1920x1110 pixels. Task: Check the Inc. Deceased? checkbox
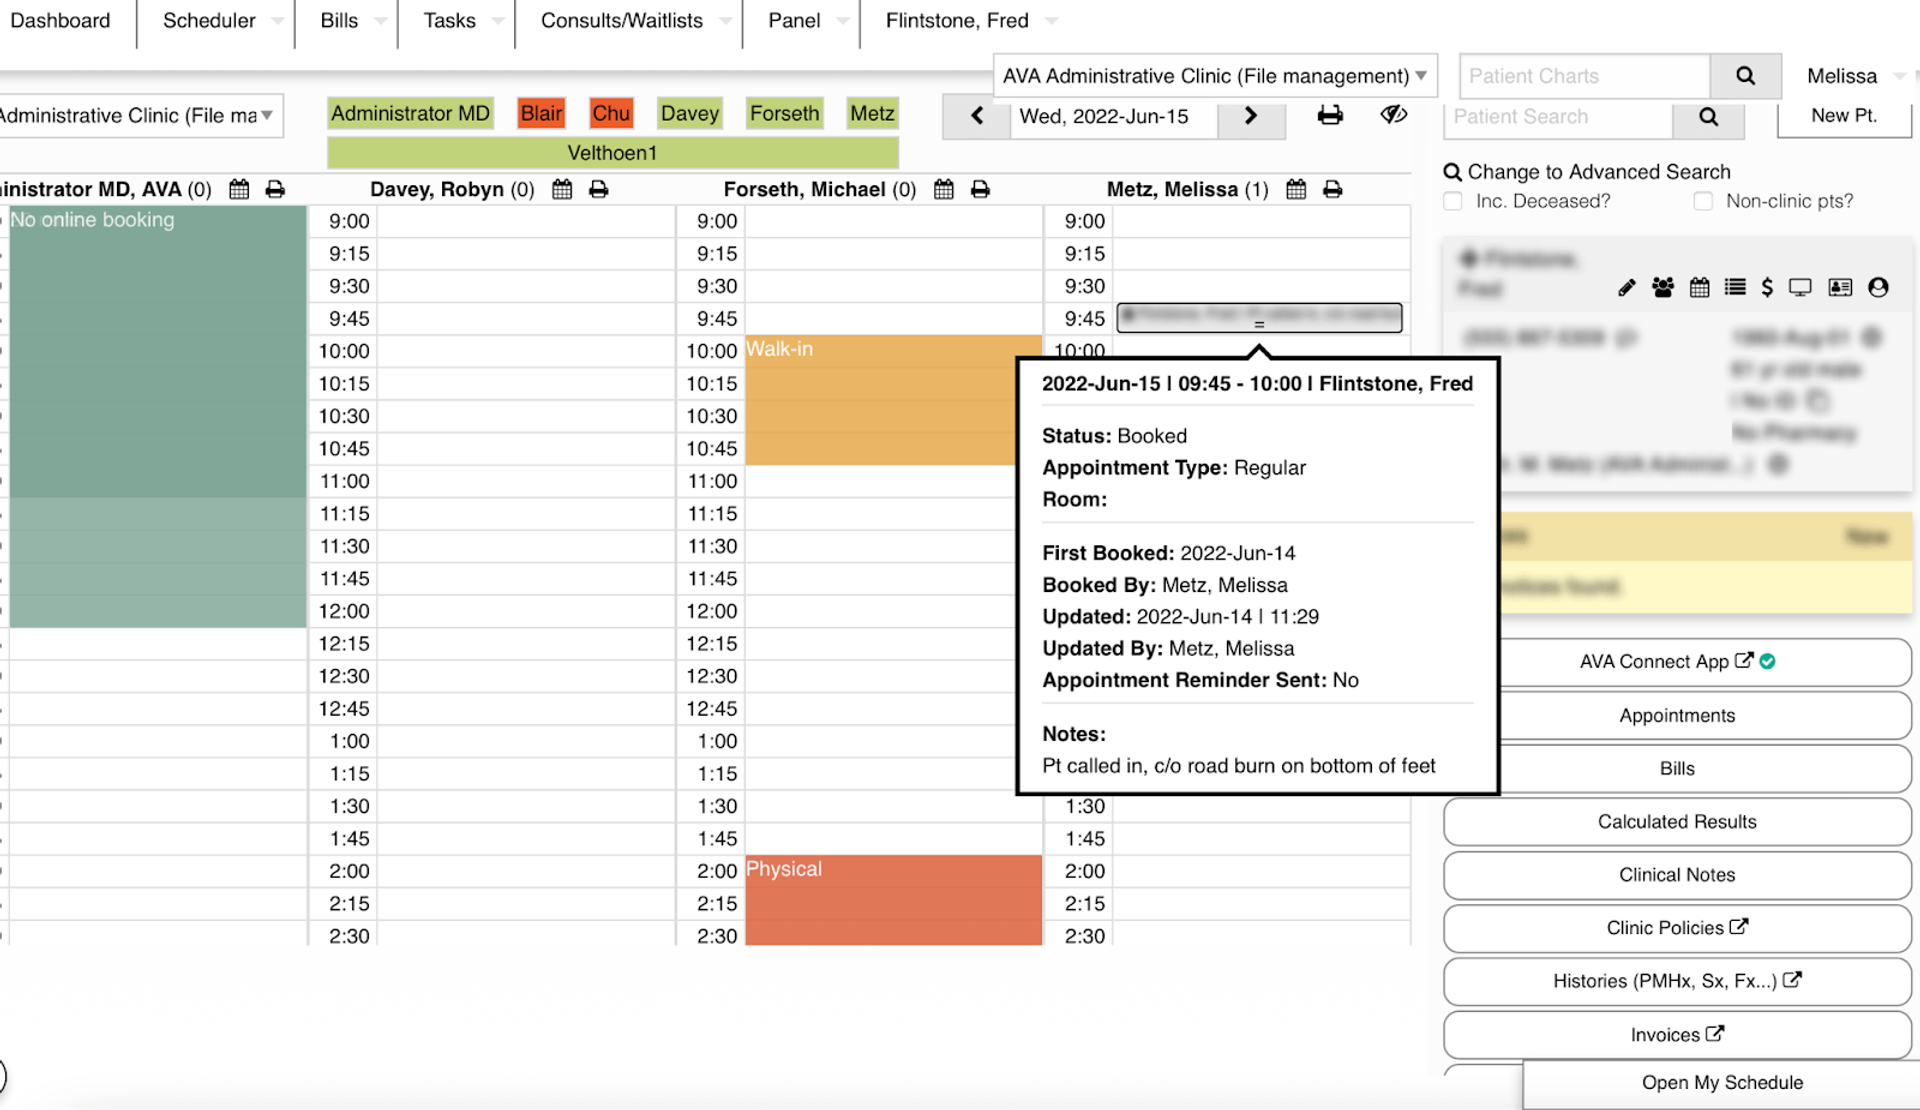[1453, 201]
